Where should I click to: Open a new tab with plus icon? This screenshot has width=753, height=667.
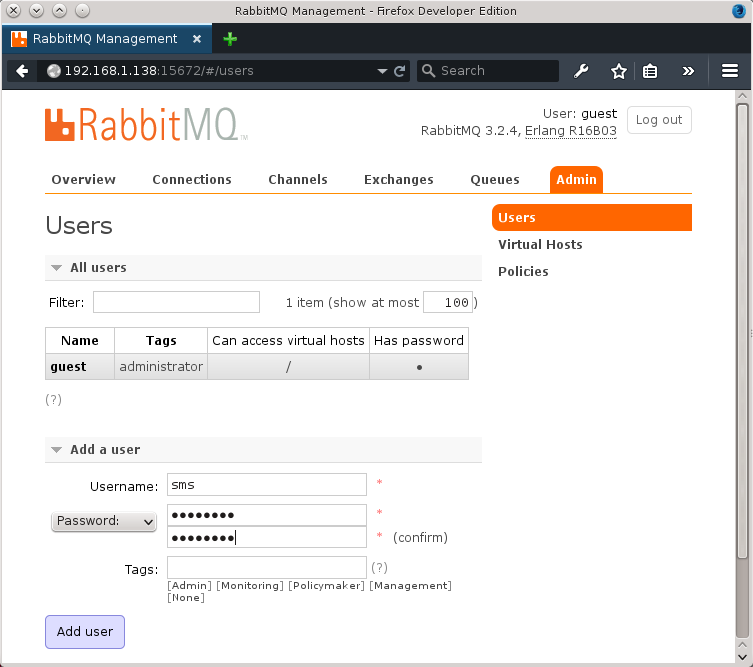tap(230, 39)
